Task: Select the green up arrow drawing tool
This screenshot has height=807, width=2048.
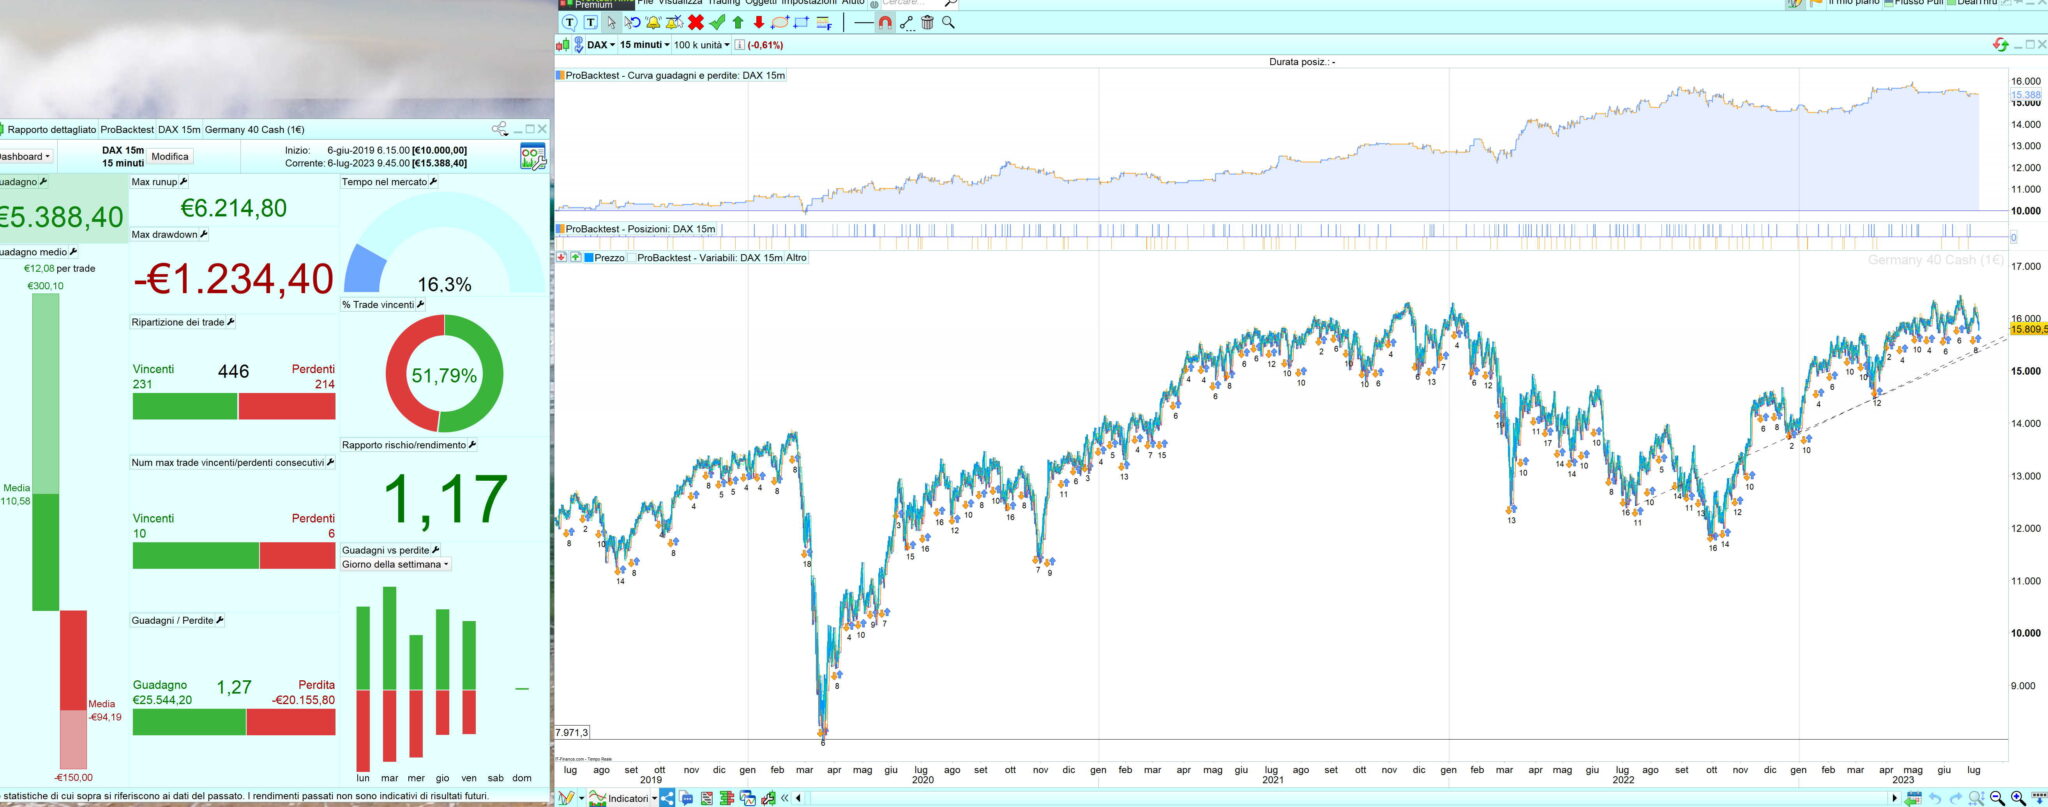Action: click(738, 22)
